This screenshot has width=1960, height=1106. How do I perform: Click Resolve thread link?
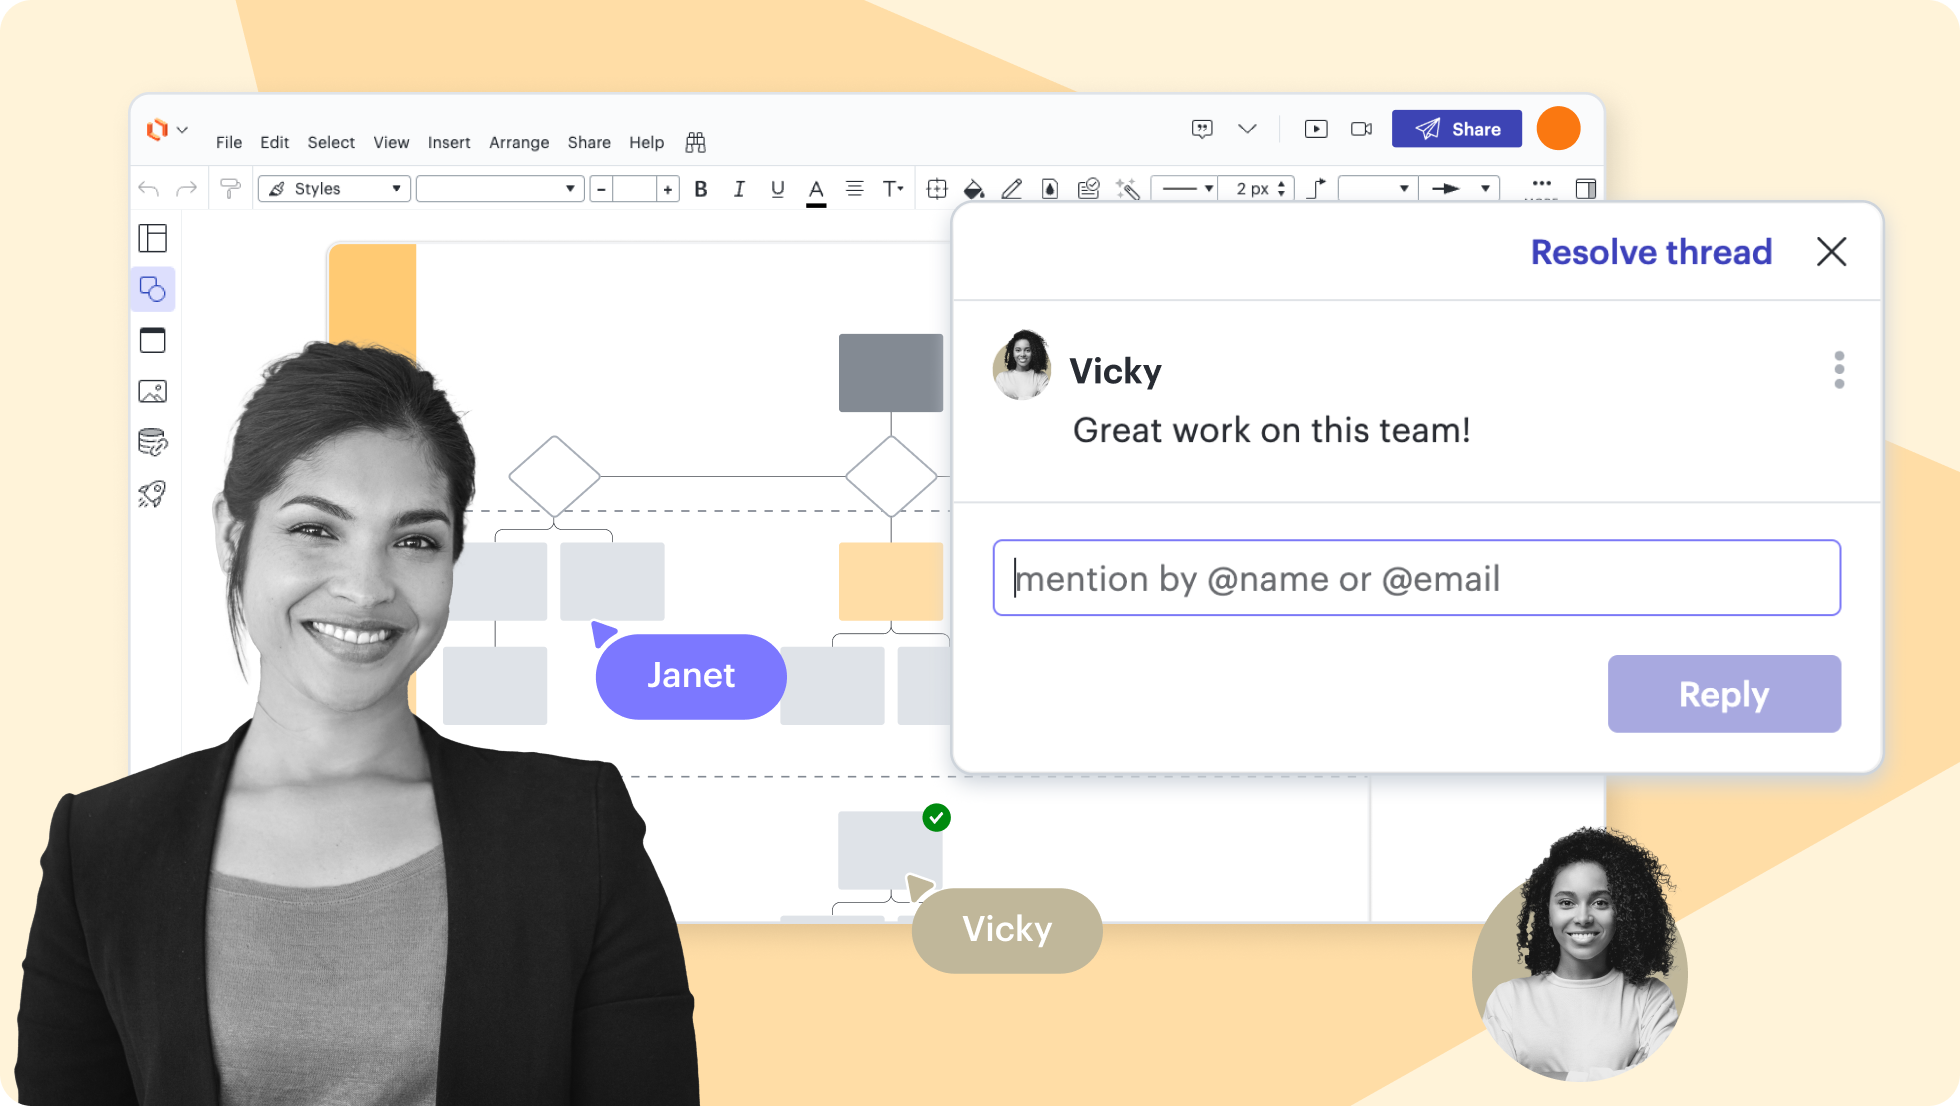point(1650,252)
